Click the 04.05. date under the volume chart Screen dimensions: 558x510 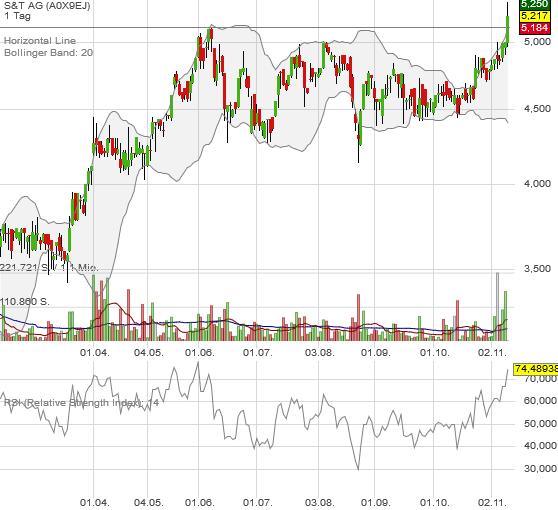pyautogui.click(x=149, y=353)
